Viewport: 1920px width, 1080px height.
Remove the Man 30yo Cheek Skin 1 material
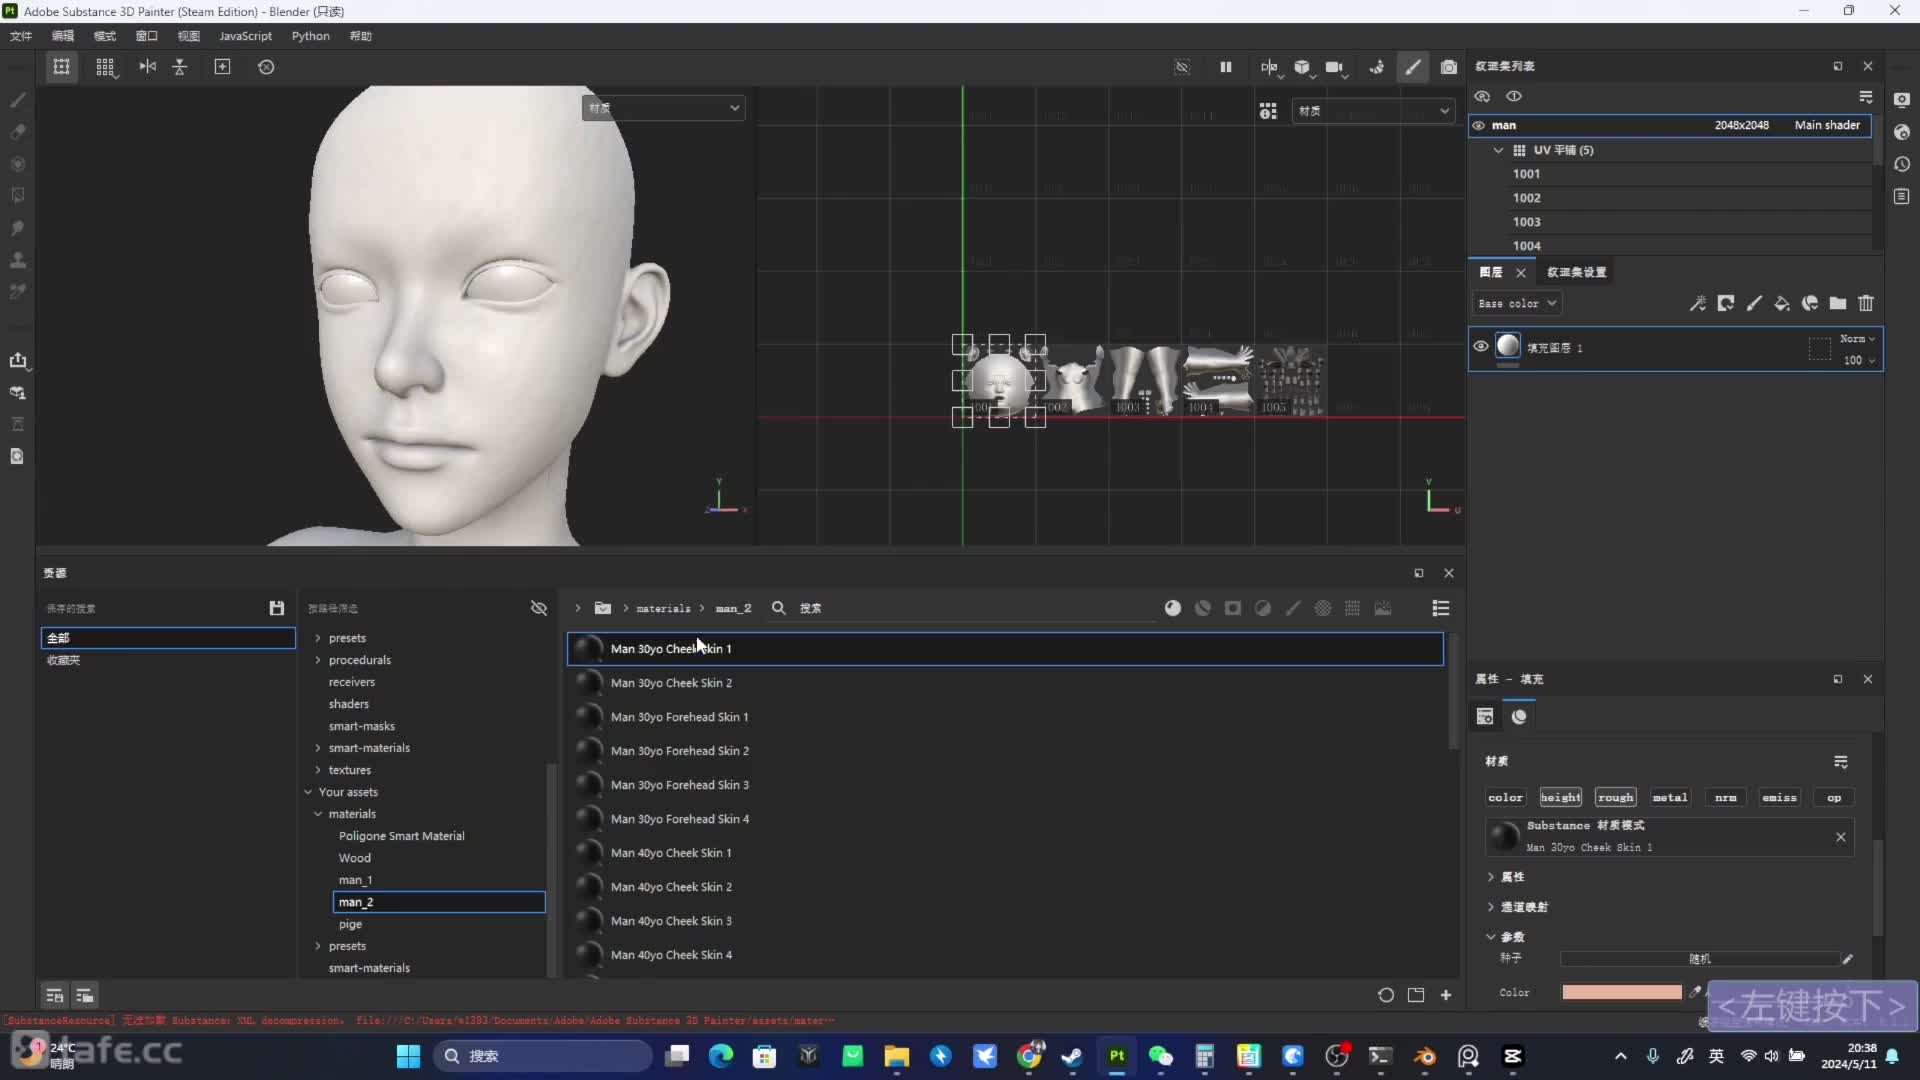pos(1840,837)
